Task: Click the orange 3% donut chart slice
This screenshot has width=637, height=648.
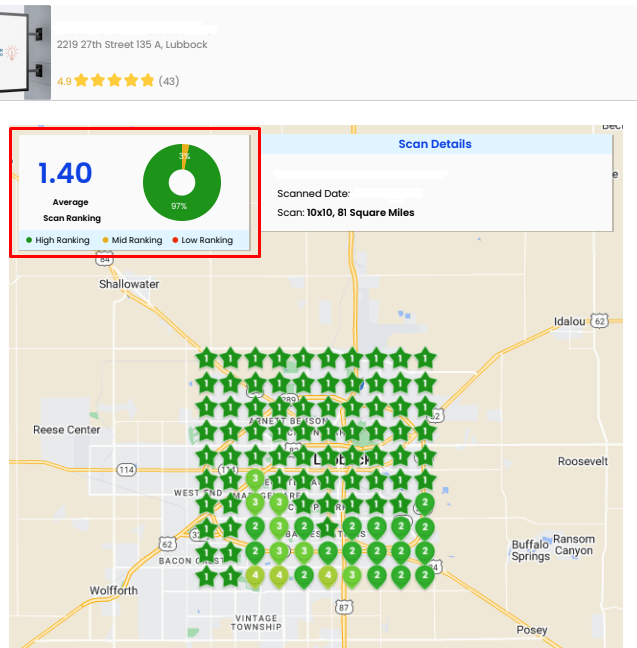Action: [185, 156]
